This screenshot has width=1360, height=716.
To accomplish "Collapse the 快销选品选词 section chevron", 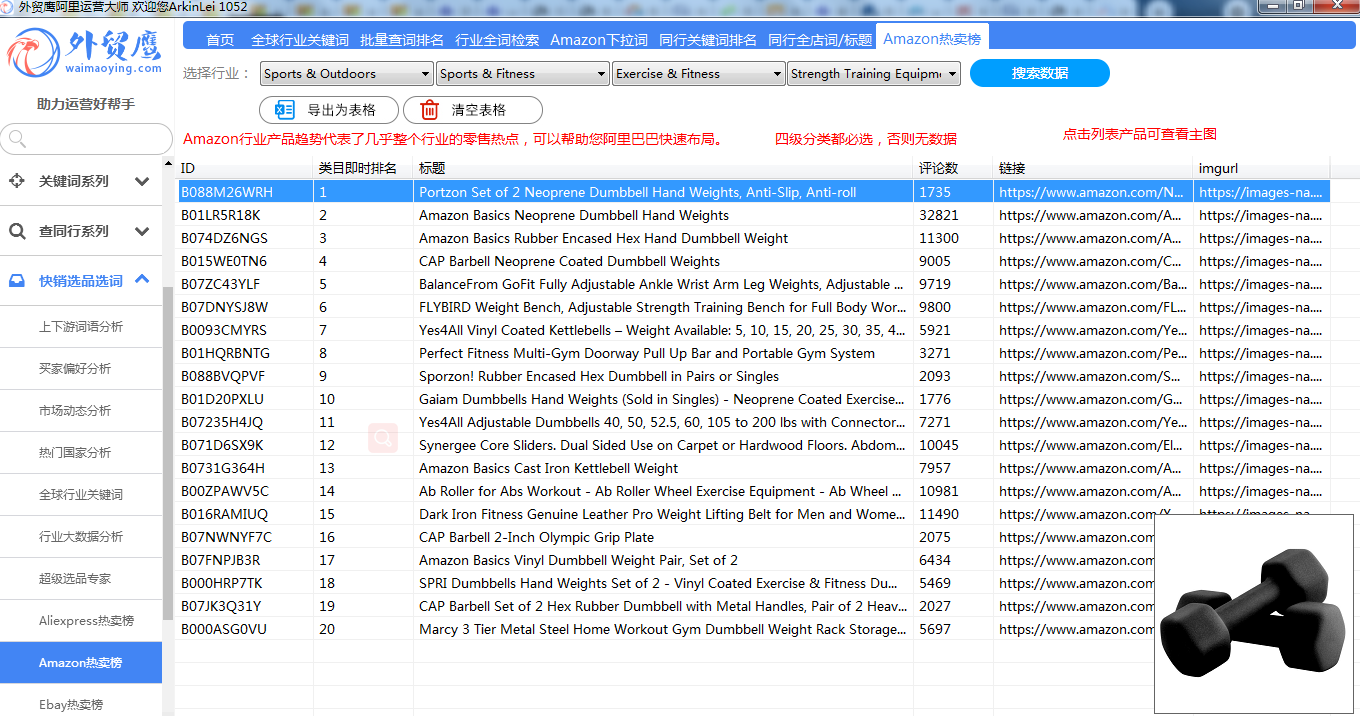I will (x=142, y=280).
